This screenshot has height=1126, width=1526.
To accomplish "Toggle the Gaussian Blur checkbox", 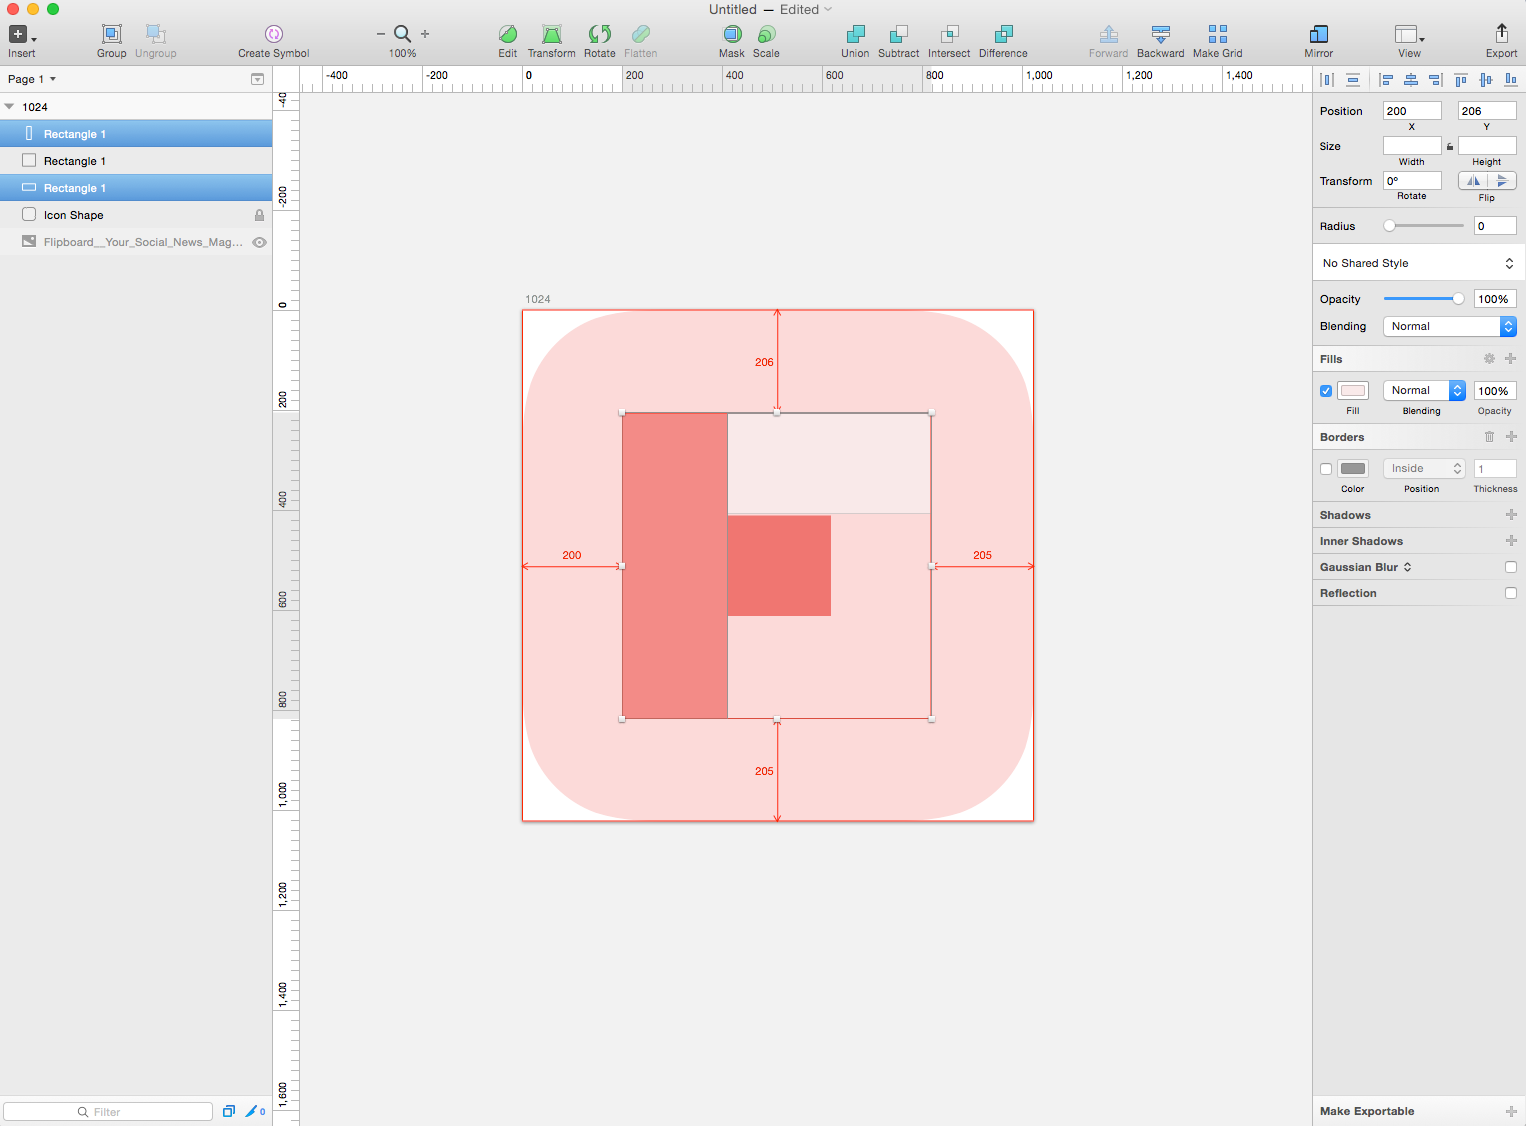I will pyautogui.click(x=1510, y=567).
